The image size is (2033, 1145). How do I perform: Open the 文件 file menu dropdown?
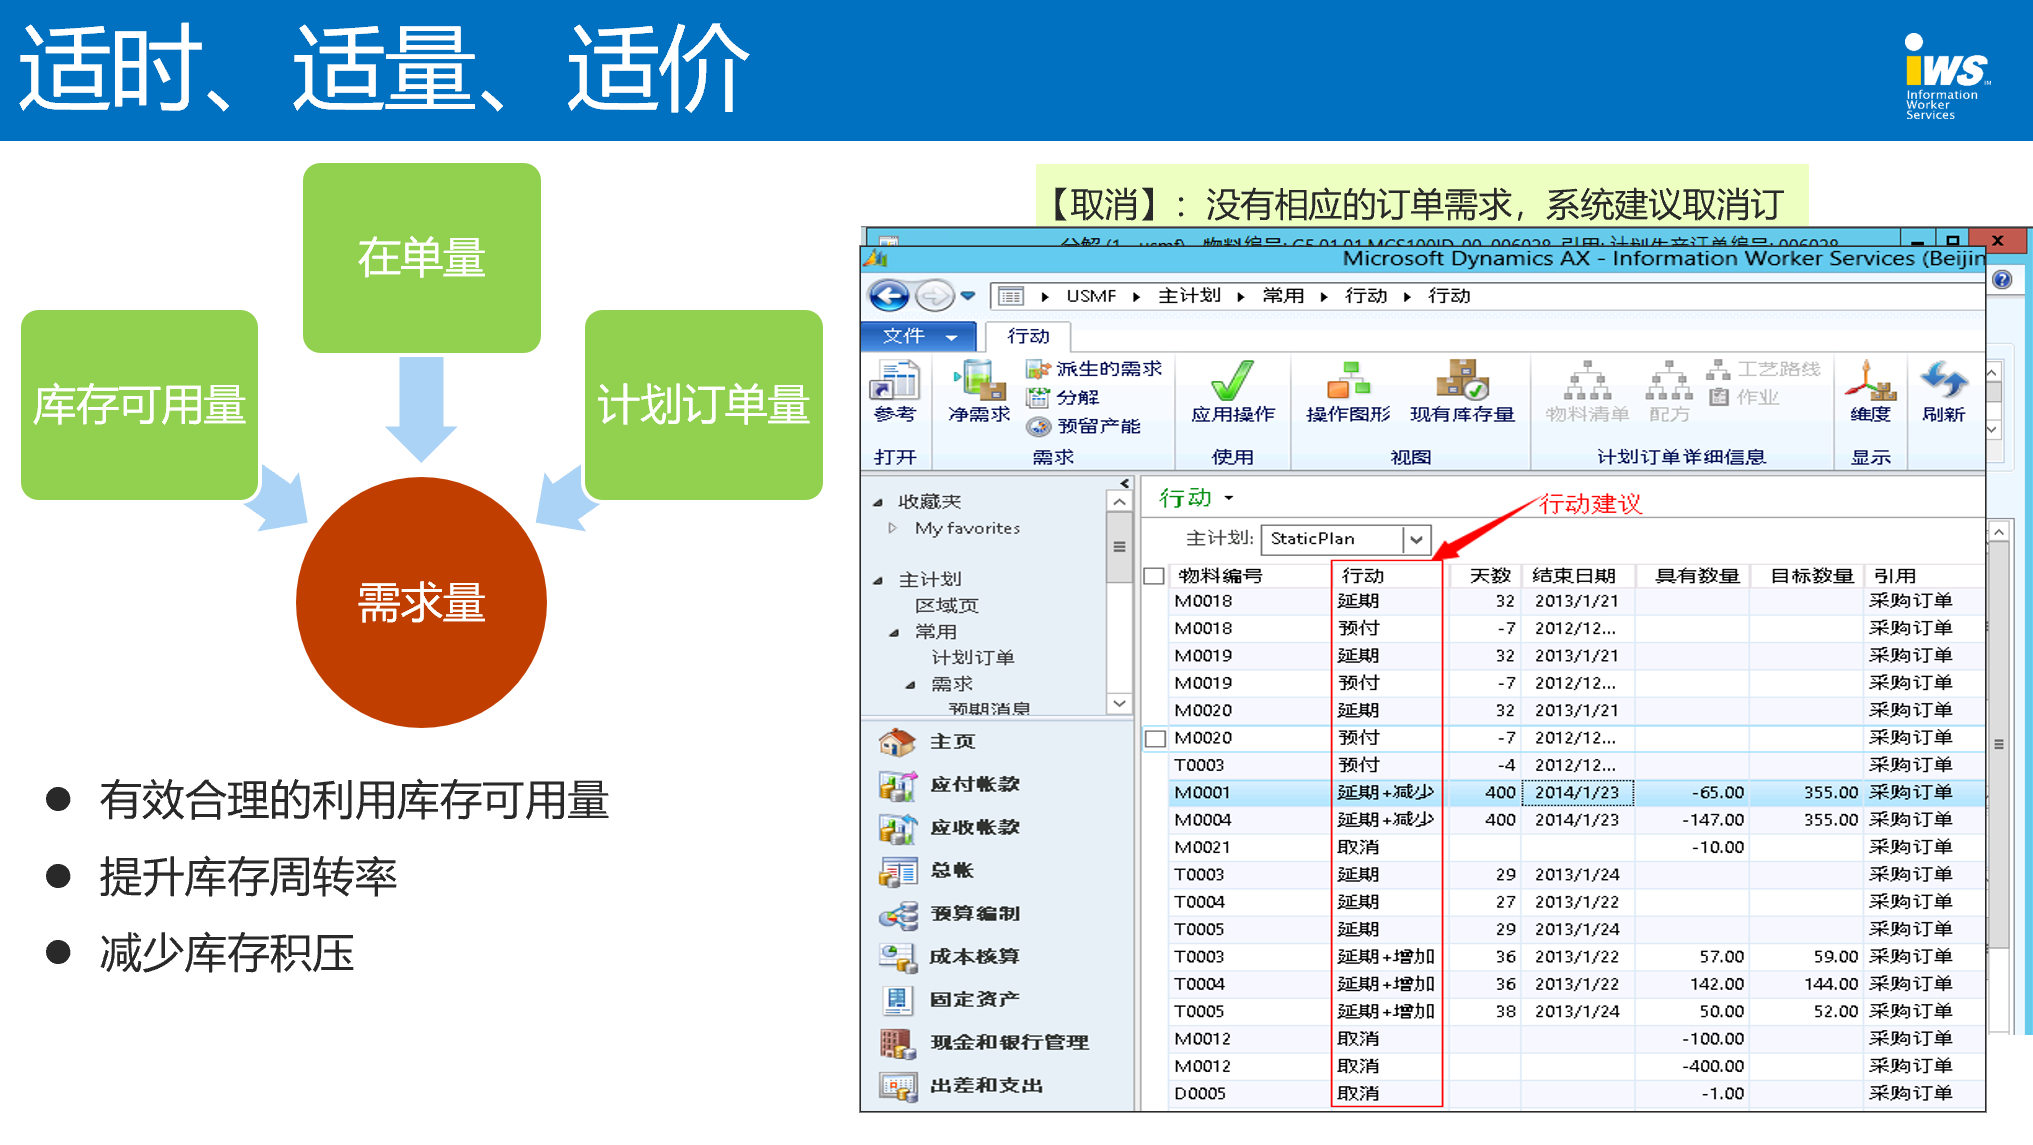[918, 336]
